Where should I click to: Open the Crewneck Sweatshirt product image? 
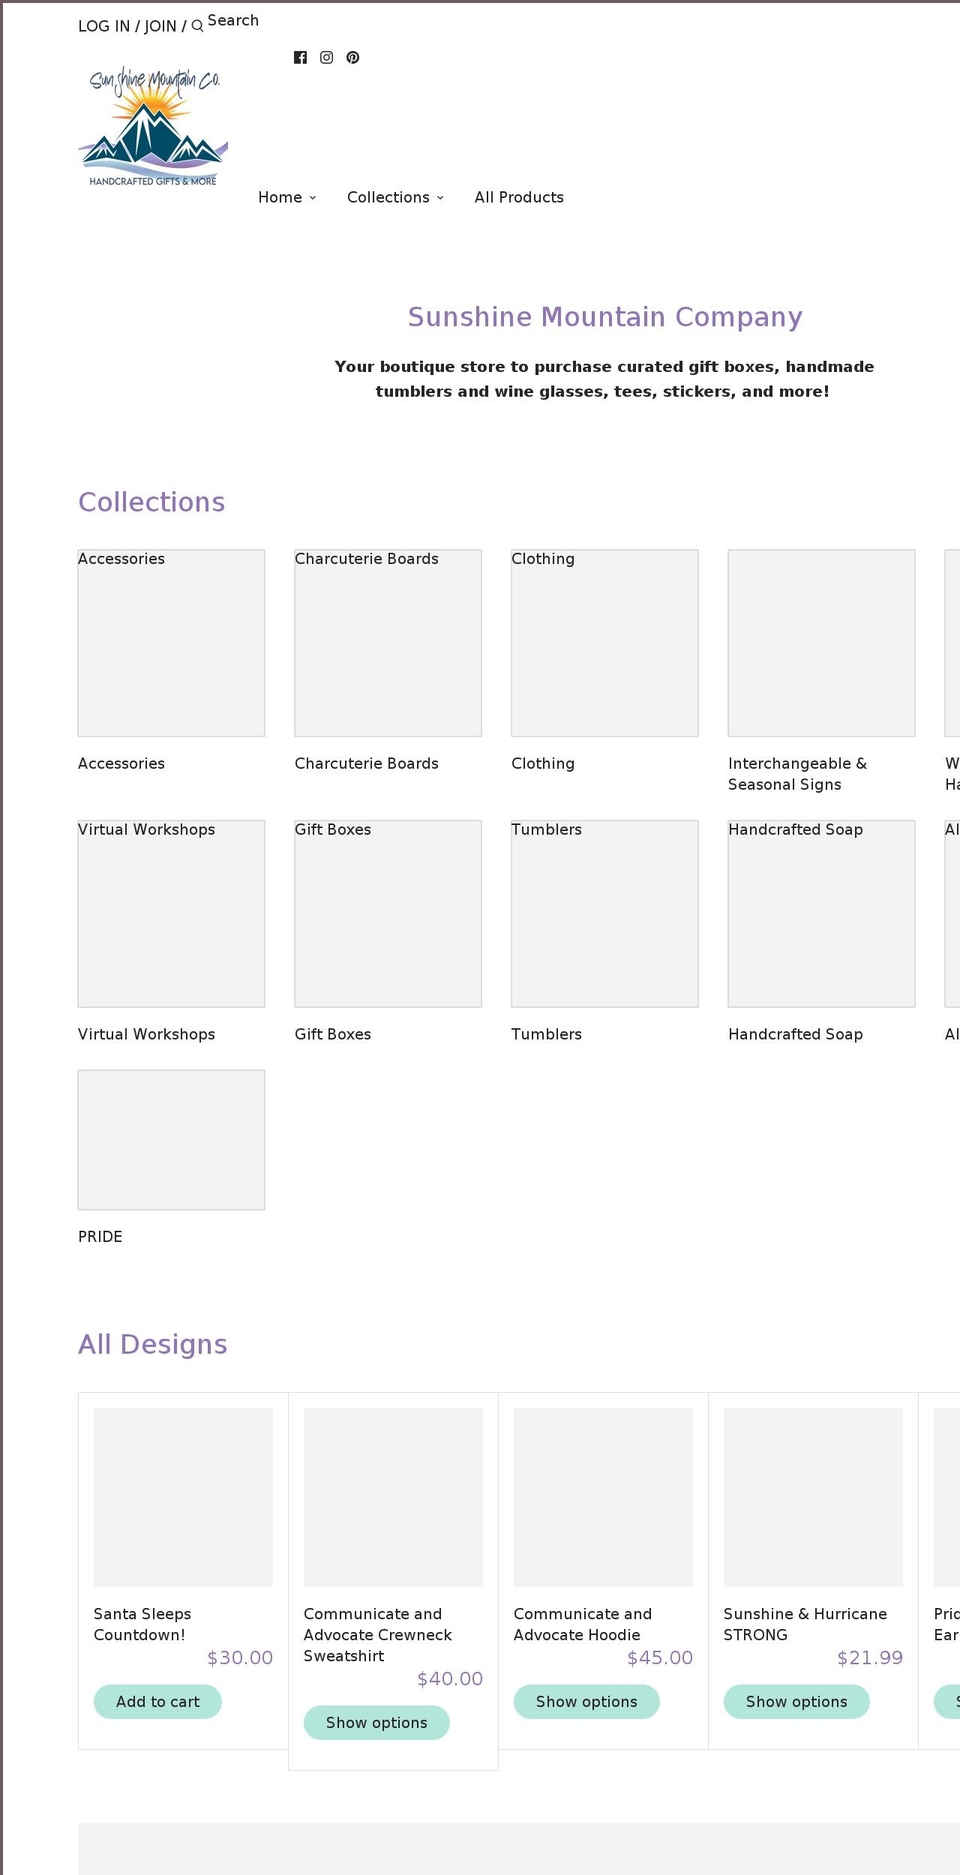(x=393, y=1497)
